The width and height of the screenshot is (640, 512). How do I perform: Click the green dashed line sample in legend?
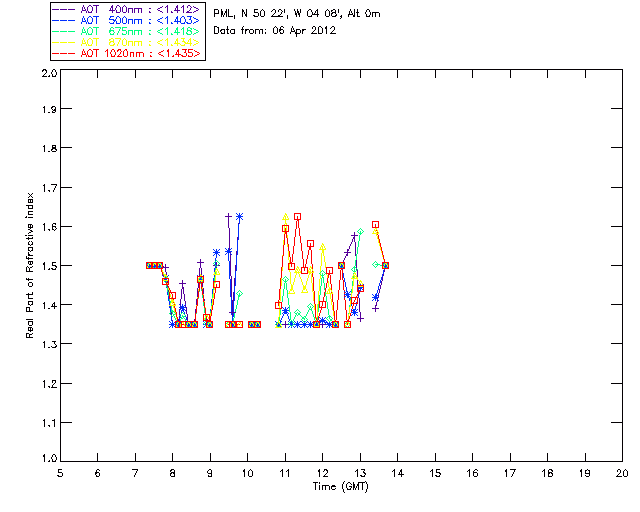(x=63, y=31)
